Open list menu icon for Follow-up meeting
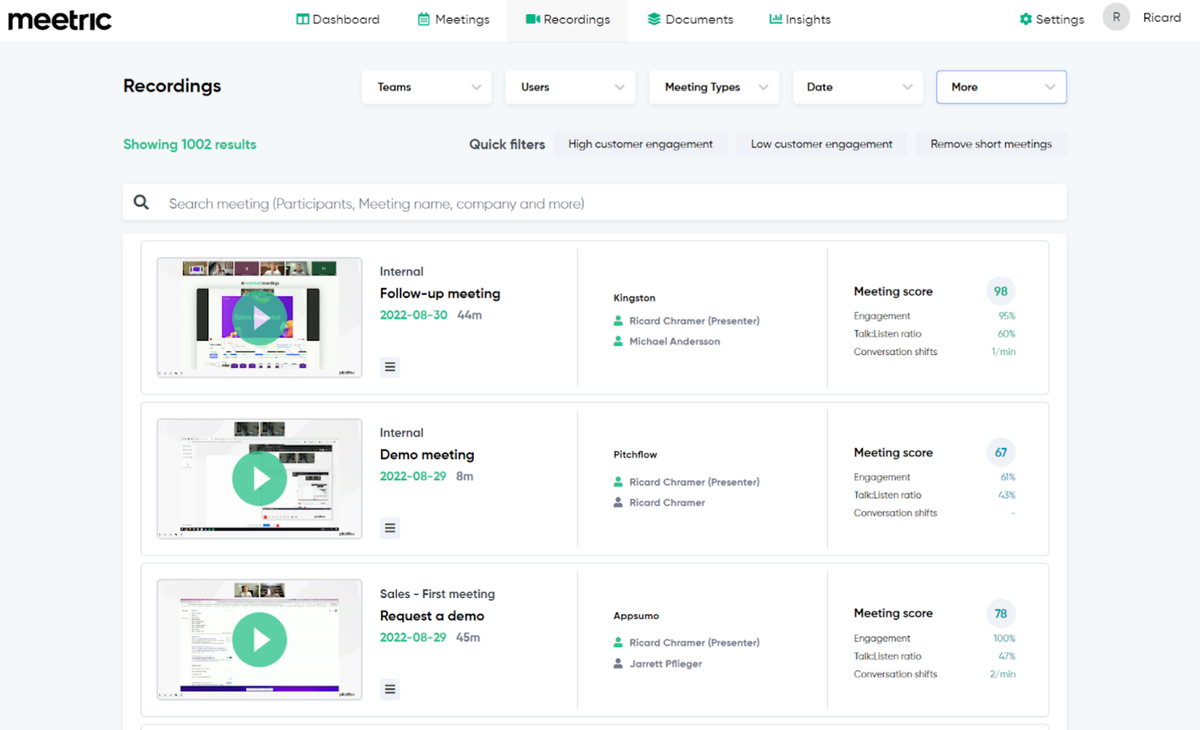 pyautogui.click(x=390, y=367)
